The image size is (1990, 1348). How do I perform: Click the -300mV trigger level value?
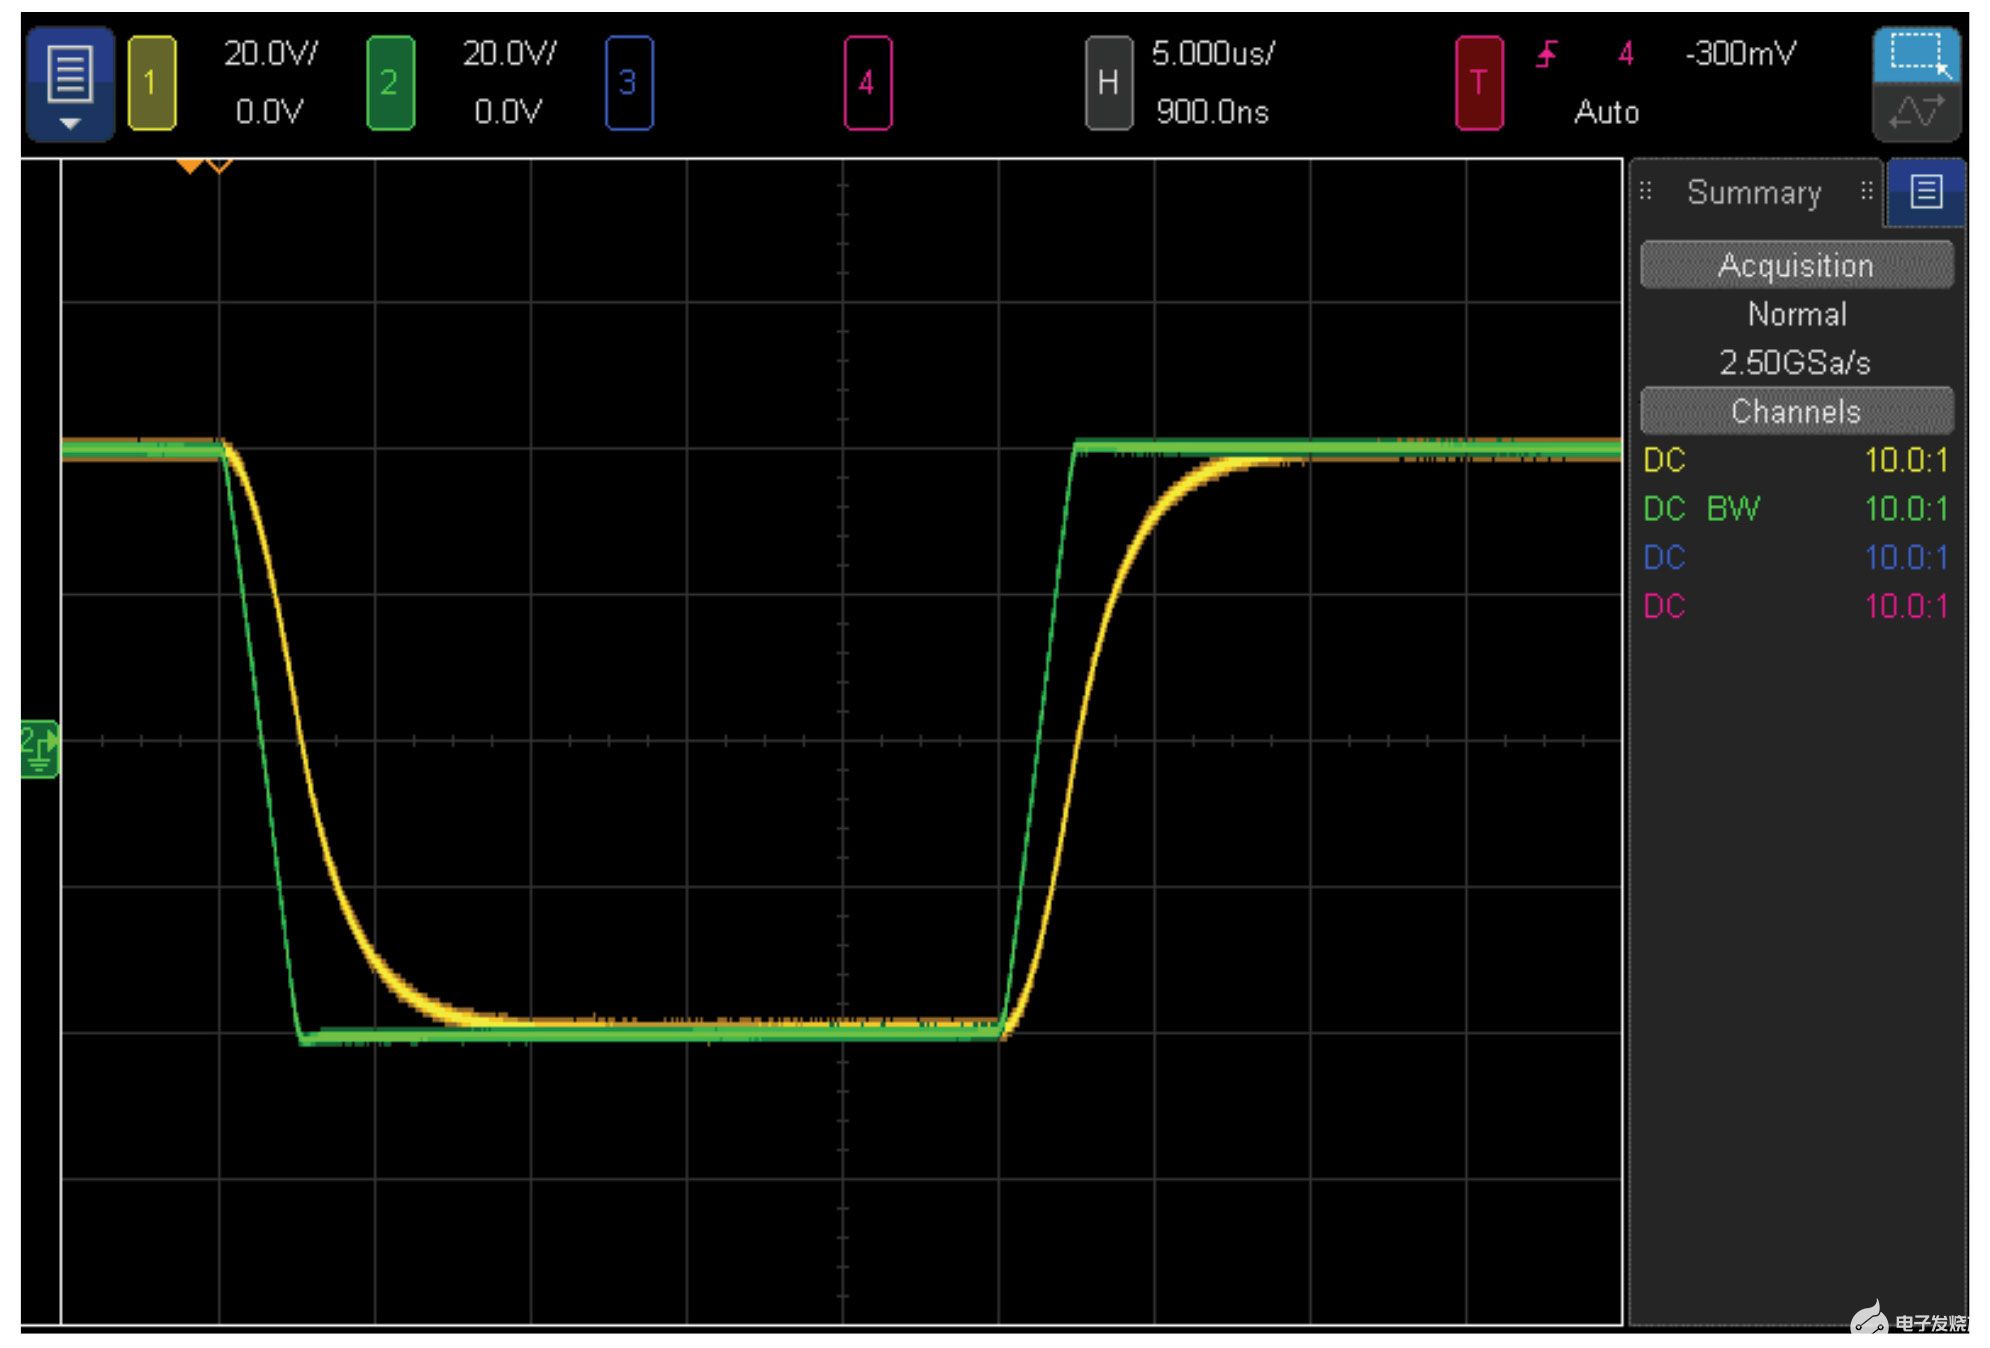tap(1741, 53)
